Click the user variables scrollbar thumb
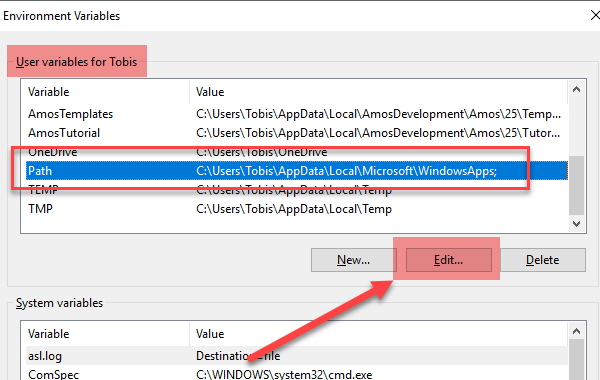The height and width of the screenshot is (380, 600). 577,185
